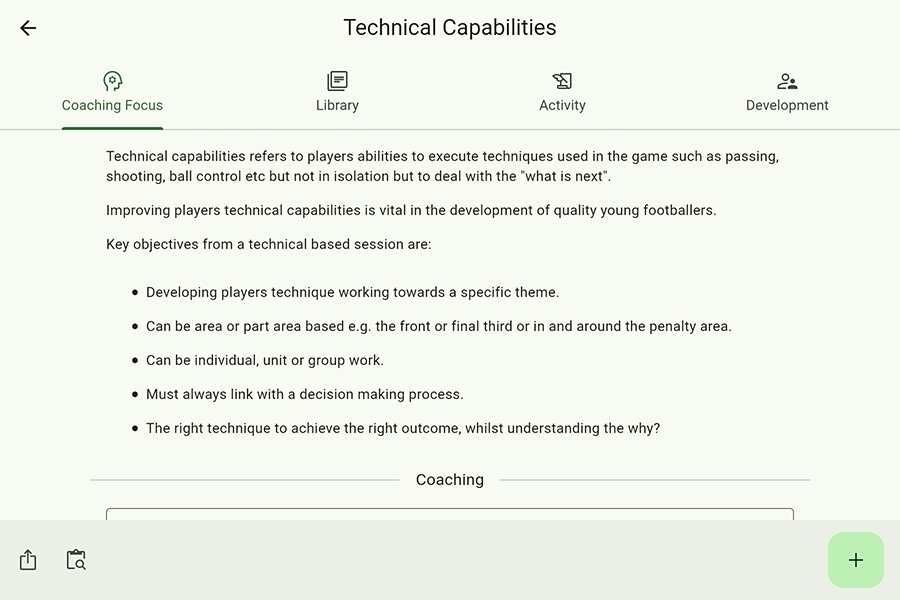
Task: Click the paragraph about quality young footballers
Action: tap(411, 210)
